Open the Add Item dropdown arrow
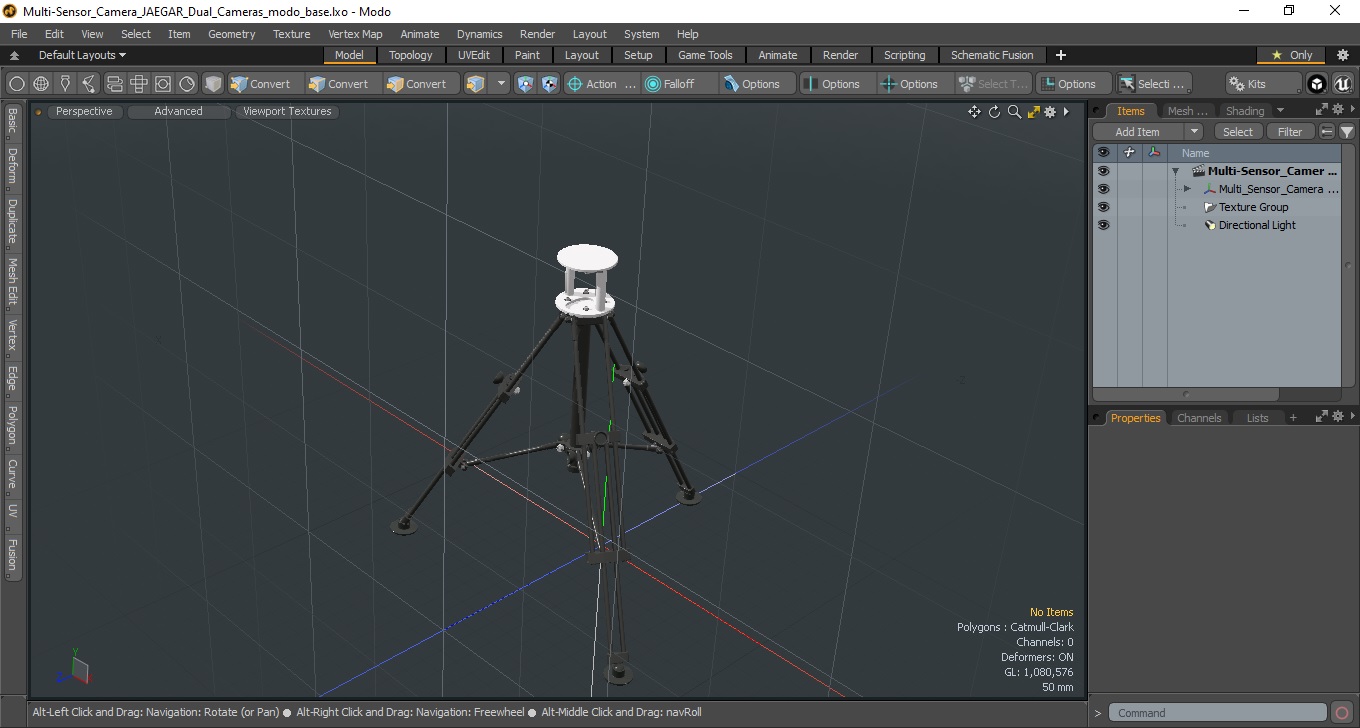Image resolution: width=1360 pixels, height=728 pixels. point(1194,132)
